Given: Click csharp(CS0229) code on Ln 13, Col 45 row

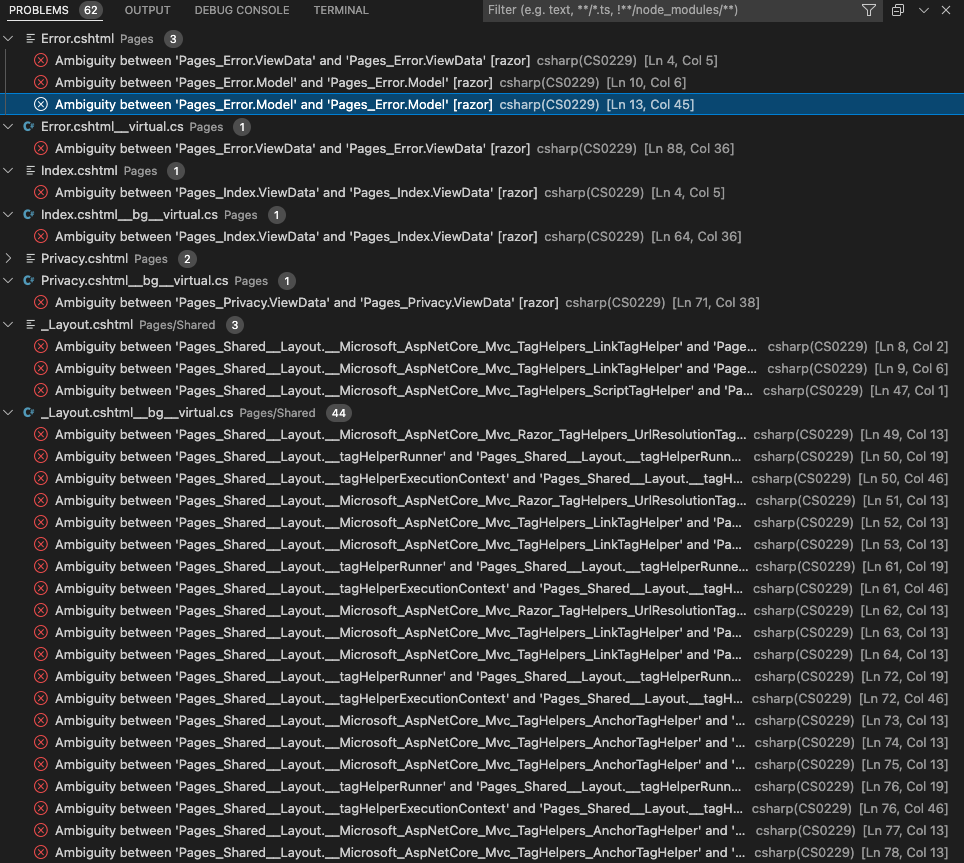Looking at the screenshot, I should click(x=549, y=104).
